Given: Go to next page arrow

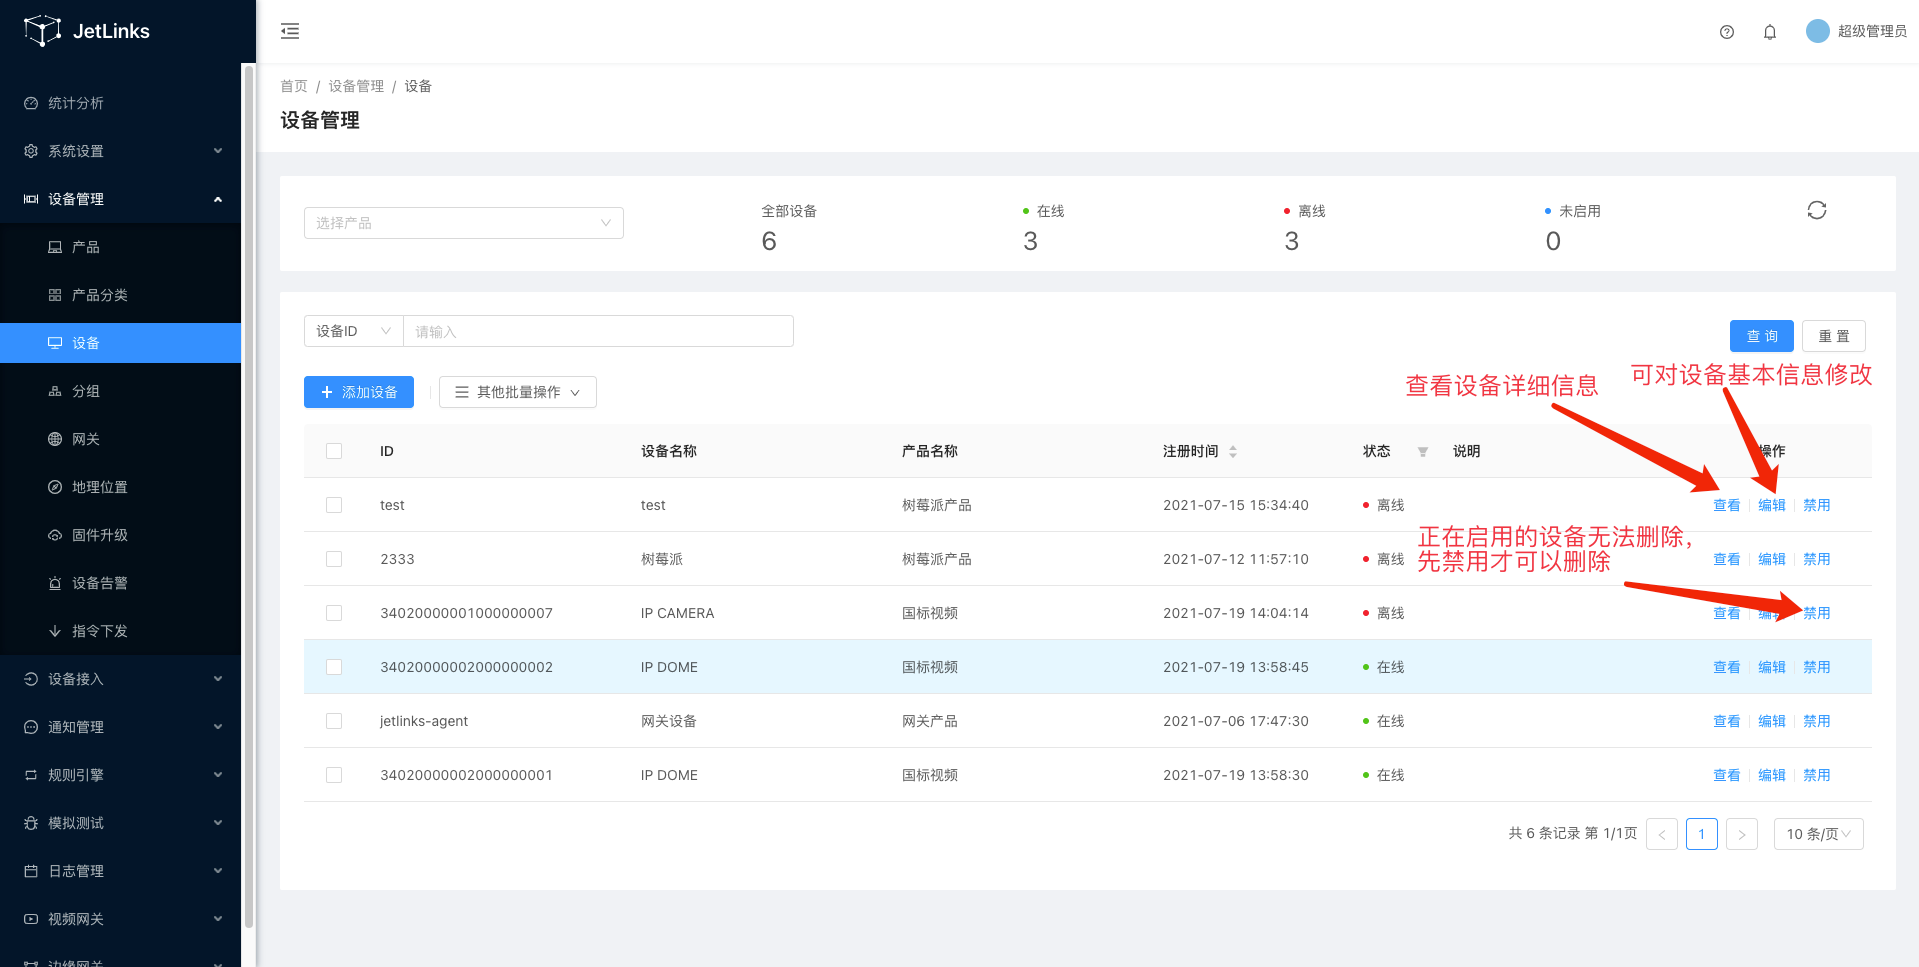Looking at the screenshot, I should tap(1742, 834).
